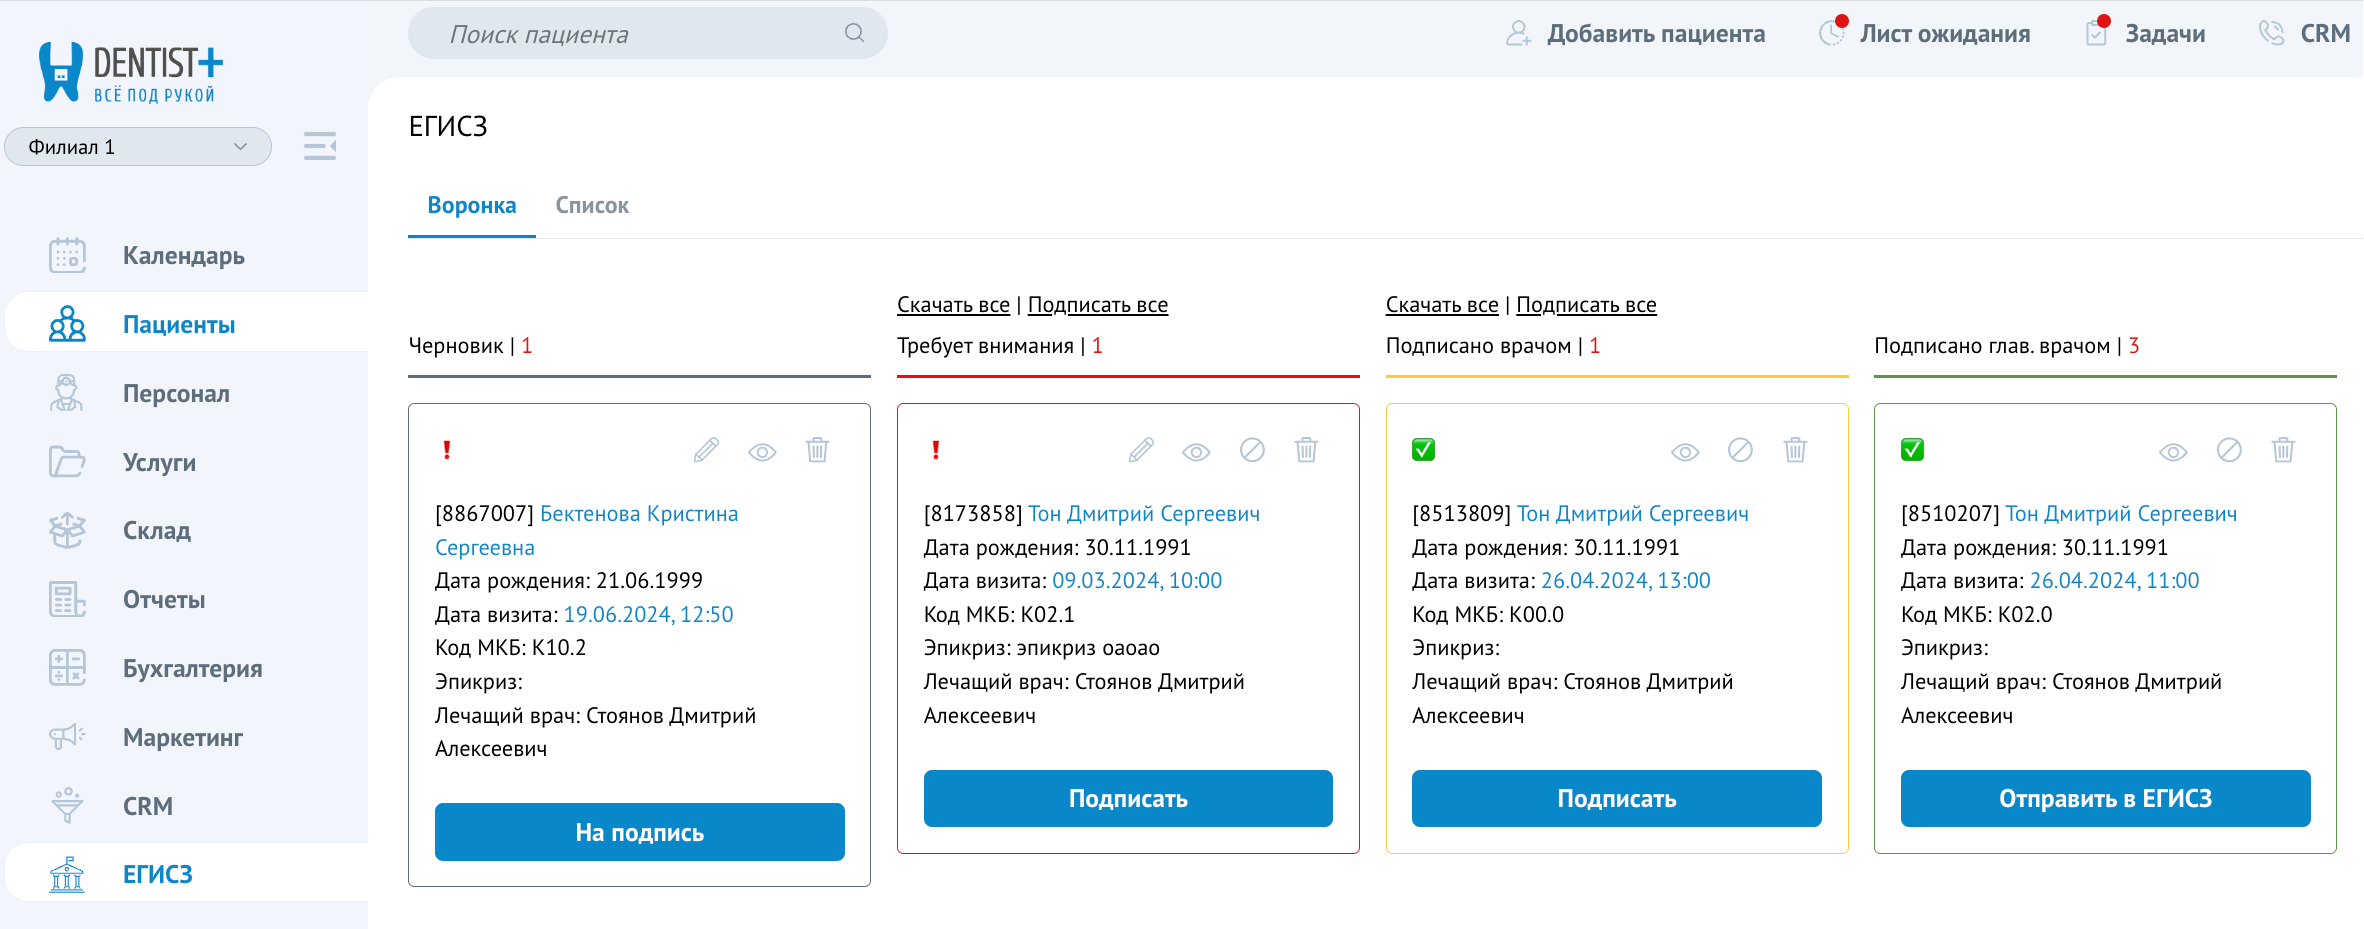Click Скачать все above Требует внимания
Viewport: 2364px width, 929px height.
[953, 305]
